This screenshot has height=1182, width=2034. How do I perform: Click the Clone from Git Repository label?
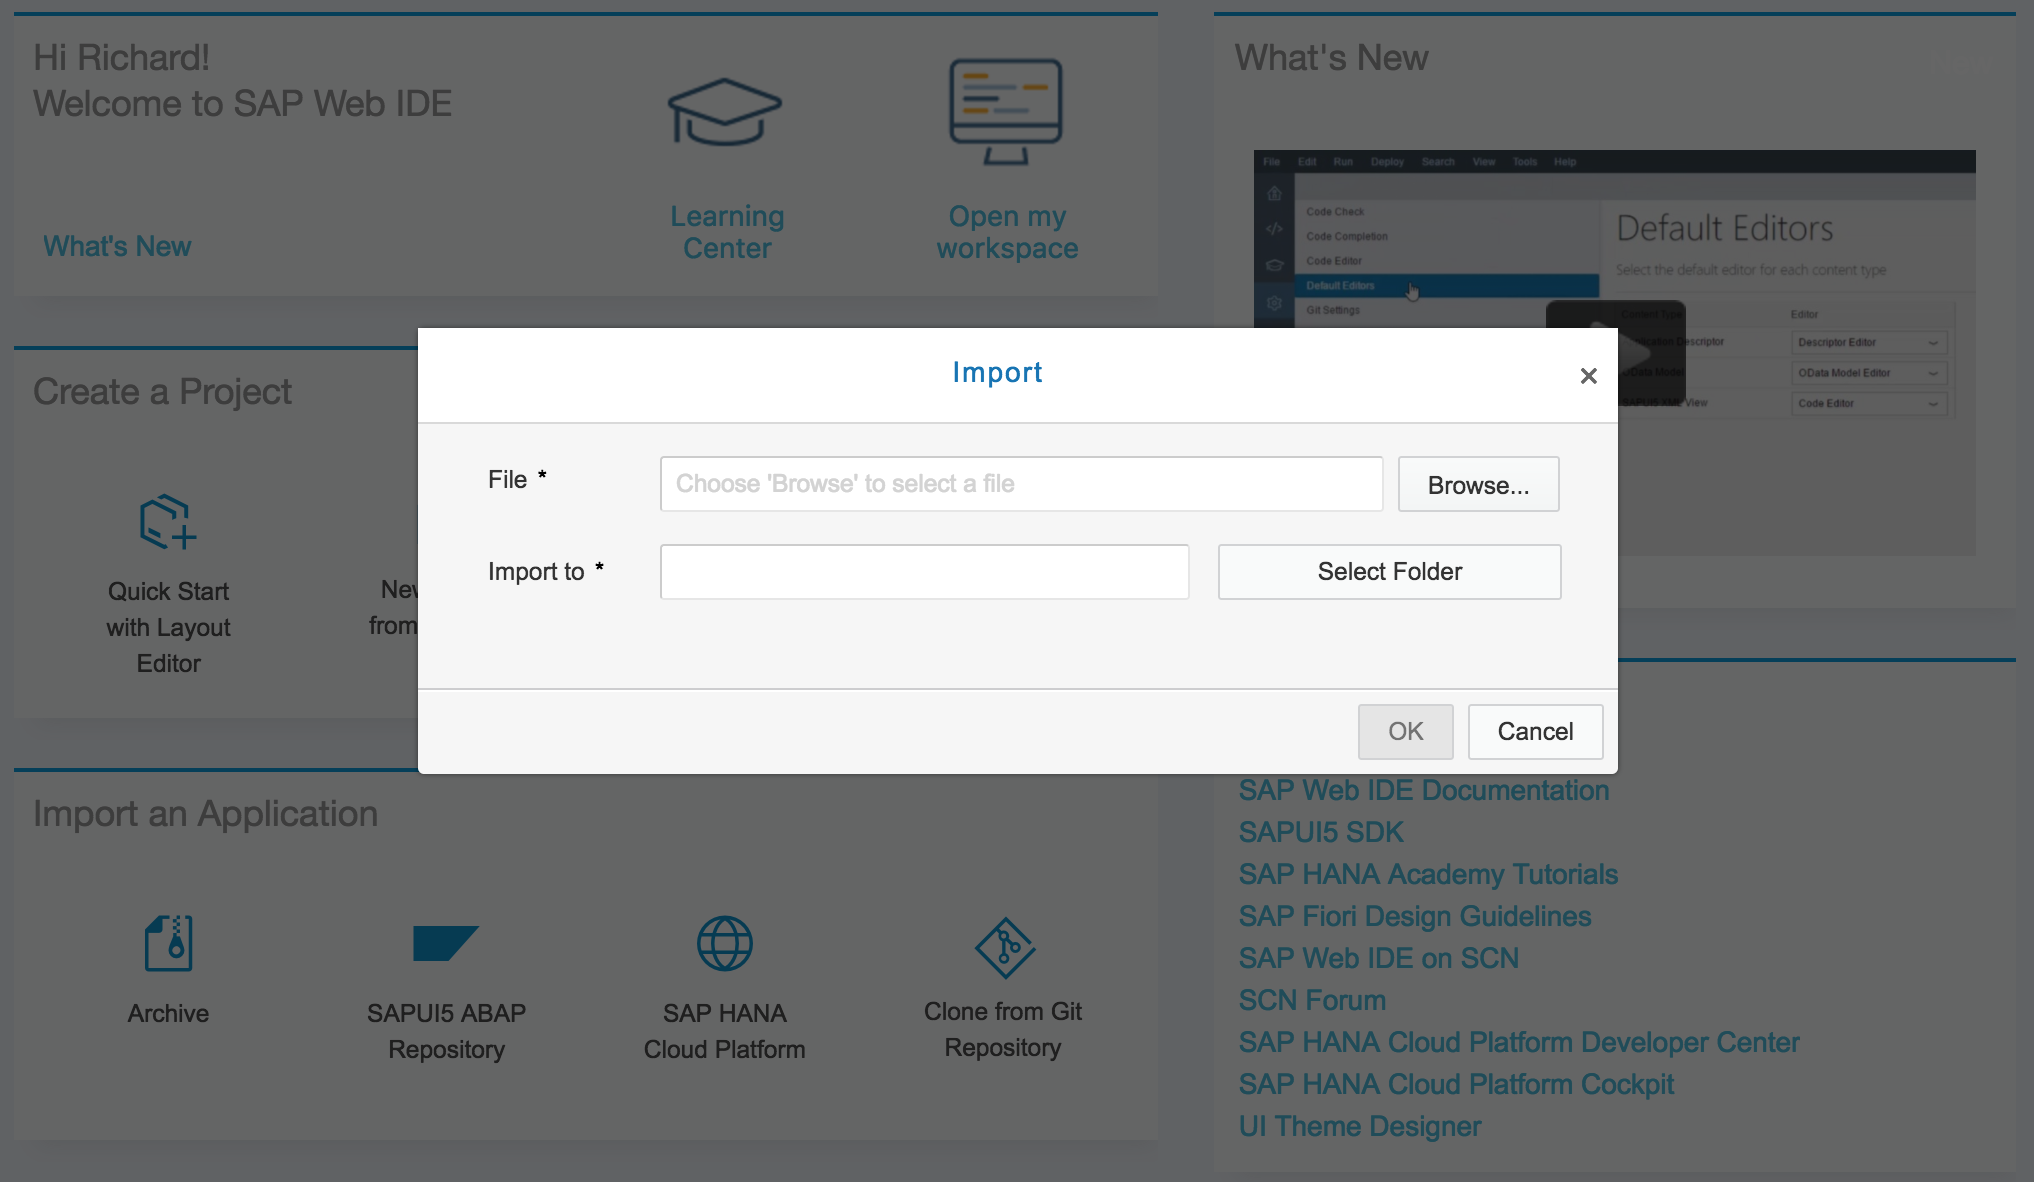[x=1003, y=1029]
